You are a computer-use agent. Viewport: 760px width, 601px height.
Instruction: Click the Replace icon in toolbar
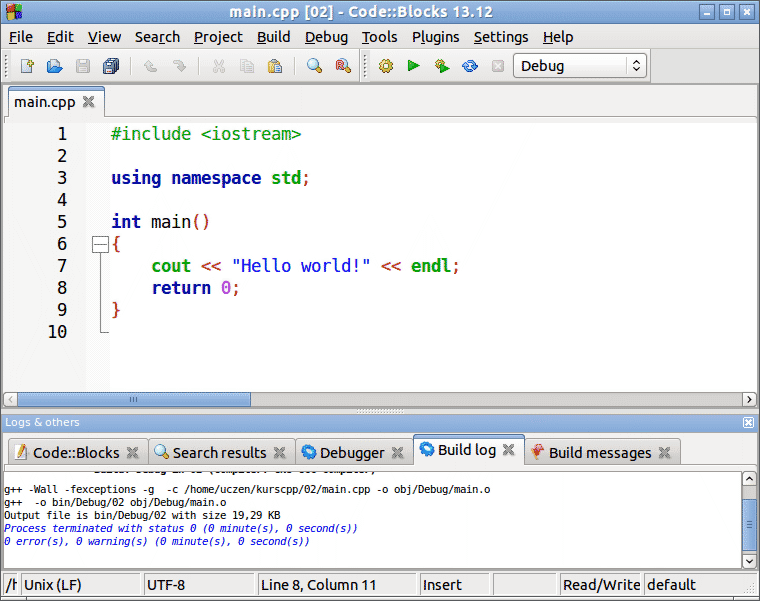[343, 66]
